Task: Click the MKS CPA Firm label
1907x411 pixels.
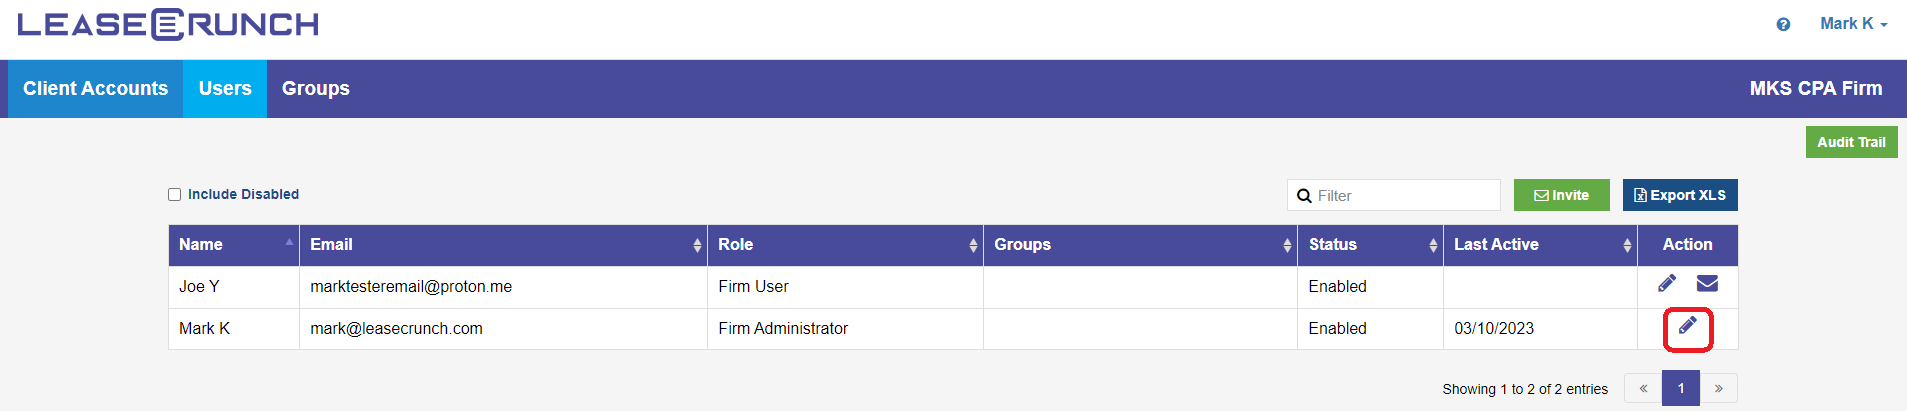Action: 1816,89
